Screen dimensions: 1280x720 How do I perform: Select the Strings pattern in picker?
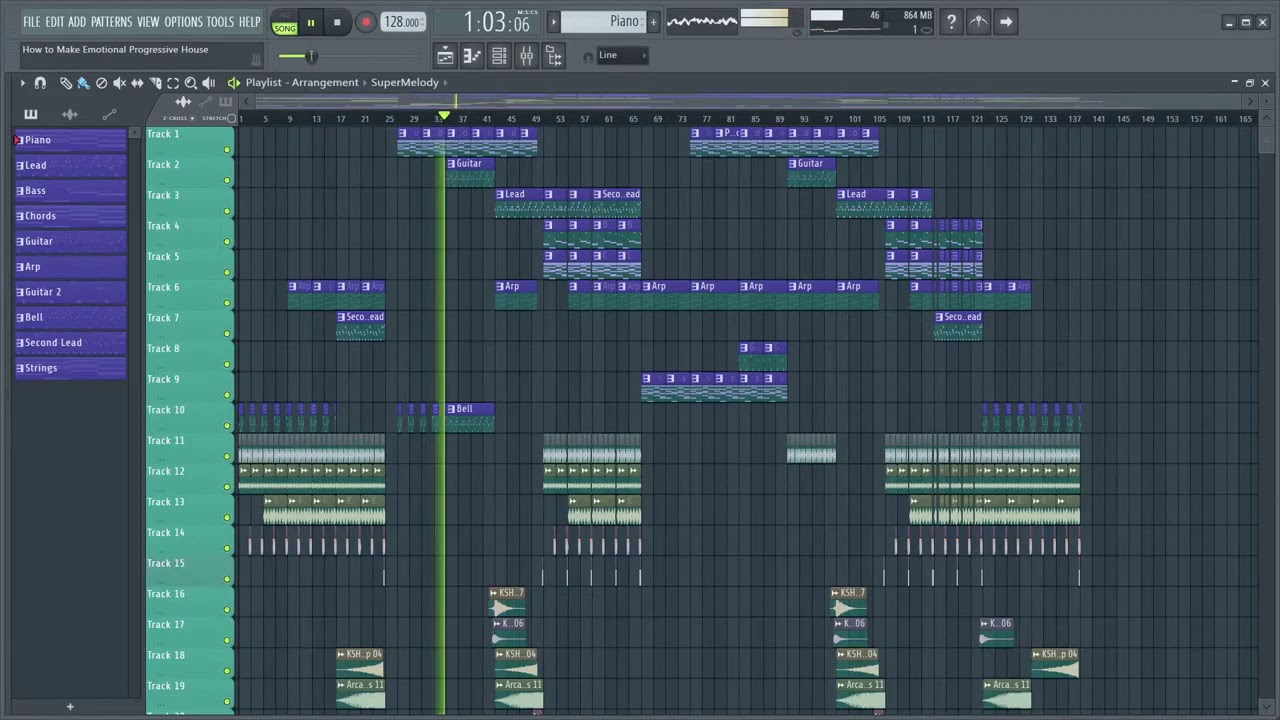(70, 368)
